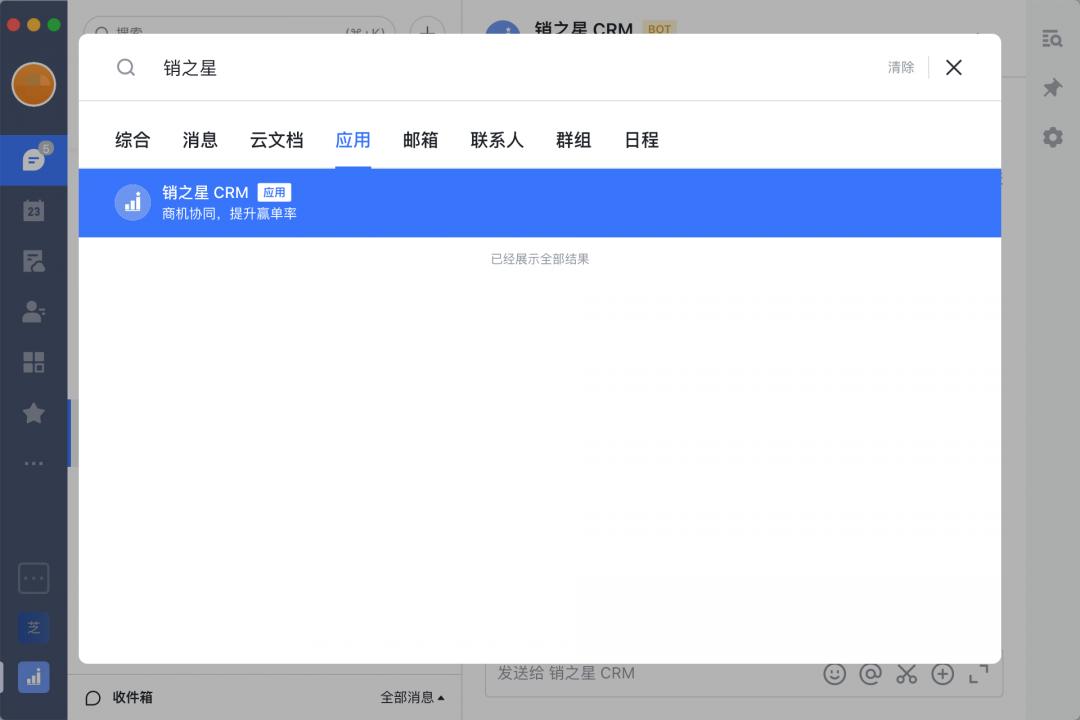Open the 芝 custom app icon in sidebar
Screen dimensions: 1080x720
pos(34,627)
